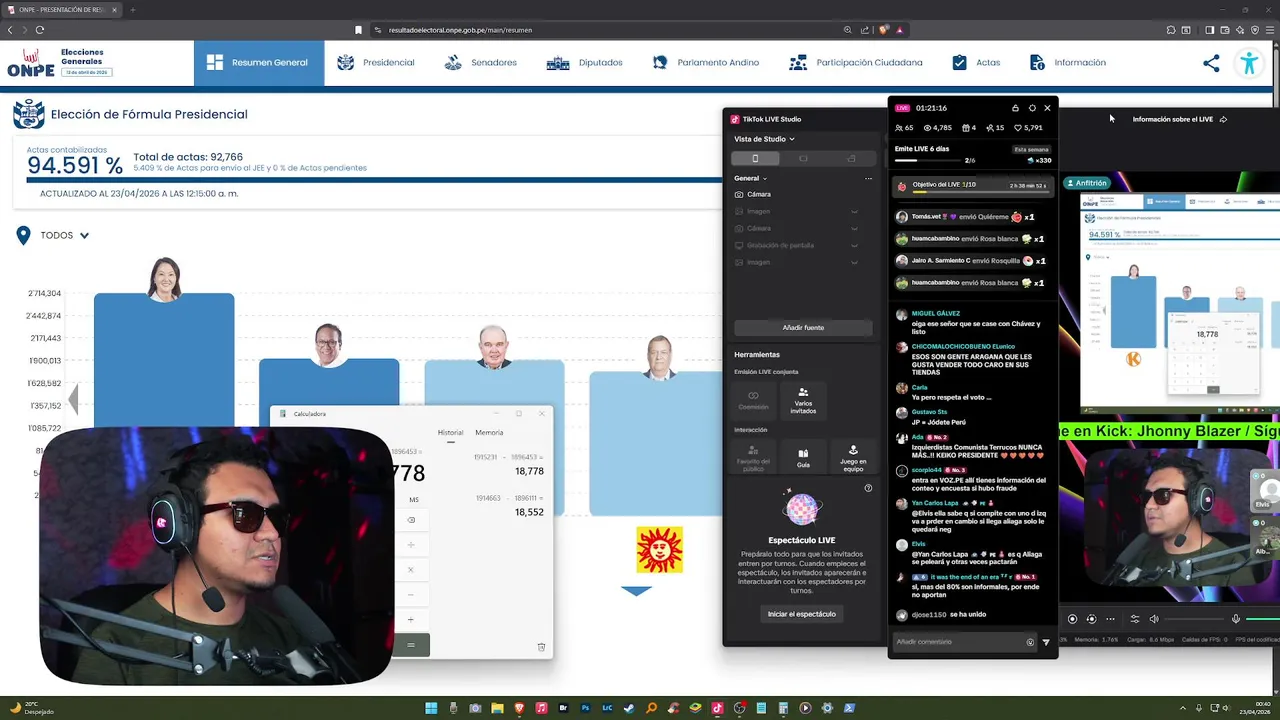Click the Añadir fuente button
Image resolution: width=1280 pixels, height=720 pixels.
pyautogui.click(x=803, y=328)
